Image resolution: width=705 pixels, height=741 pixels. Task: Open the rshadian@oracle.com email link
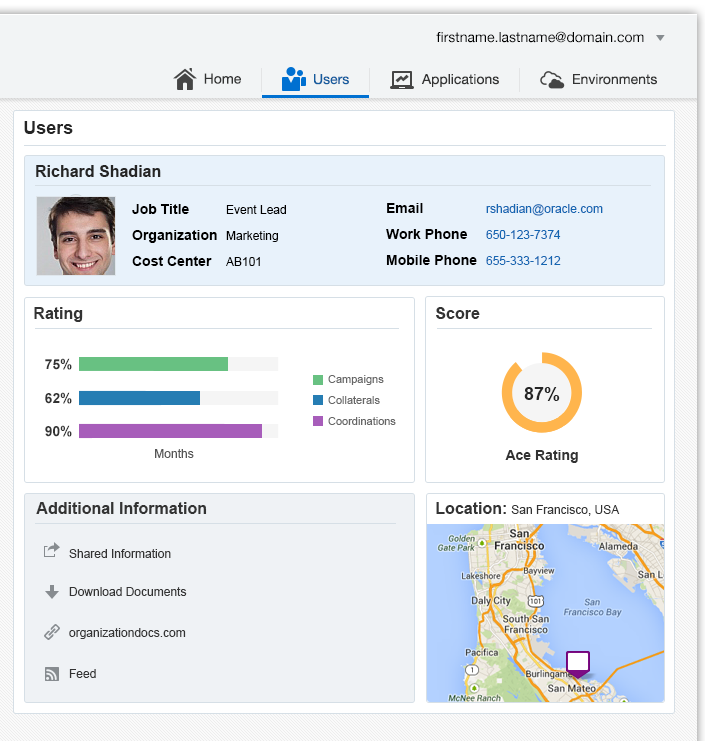click(544, 209)
